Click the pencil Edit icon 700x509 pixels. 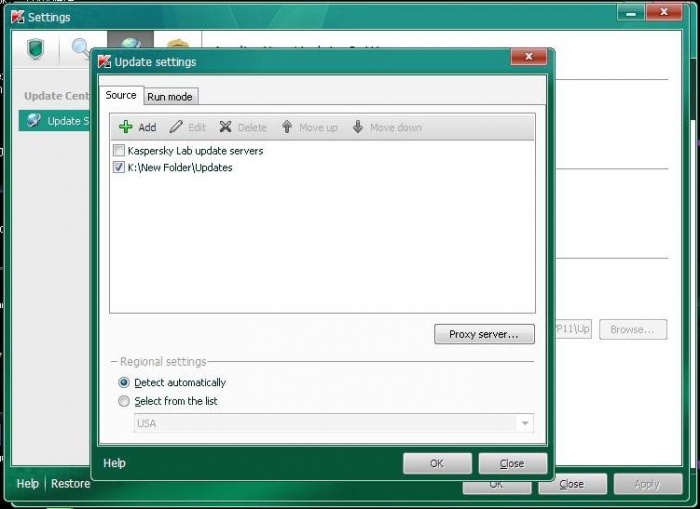[x=176, y=127]
